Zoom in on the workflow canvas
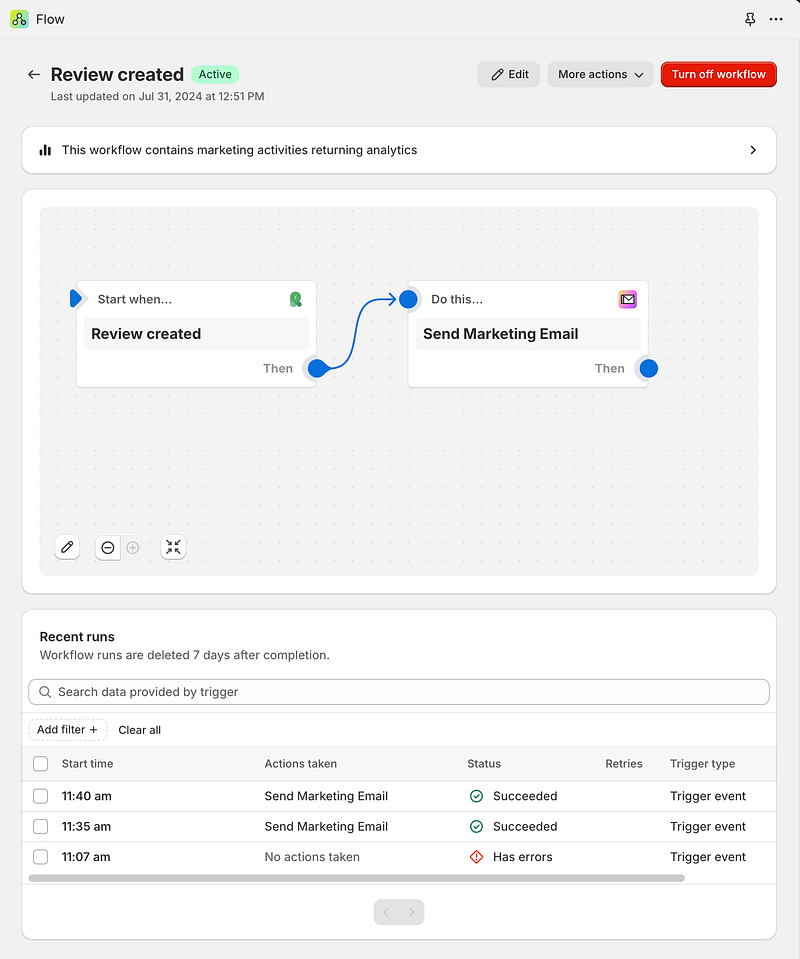The image size is (800, 959). tap(132, 547)
